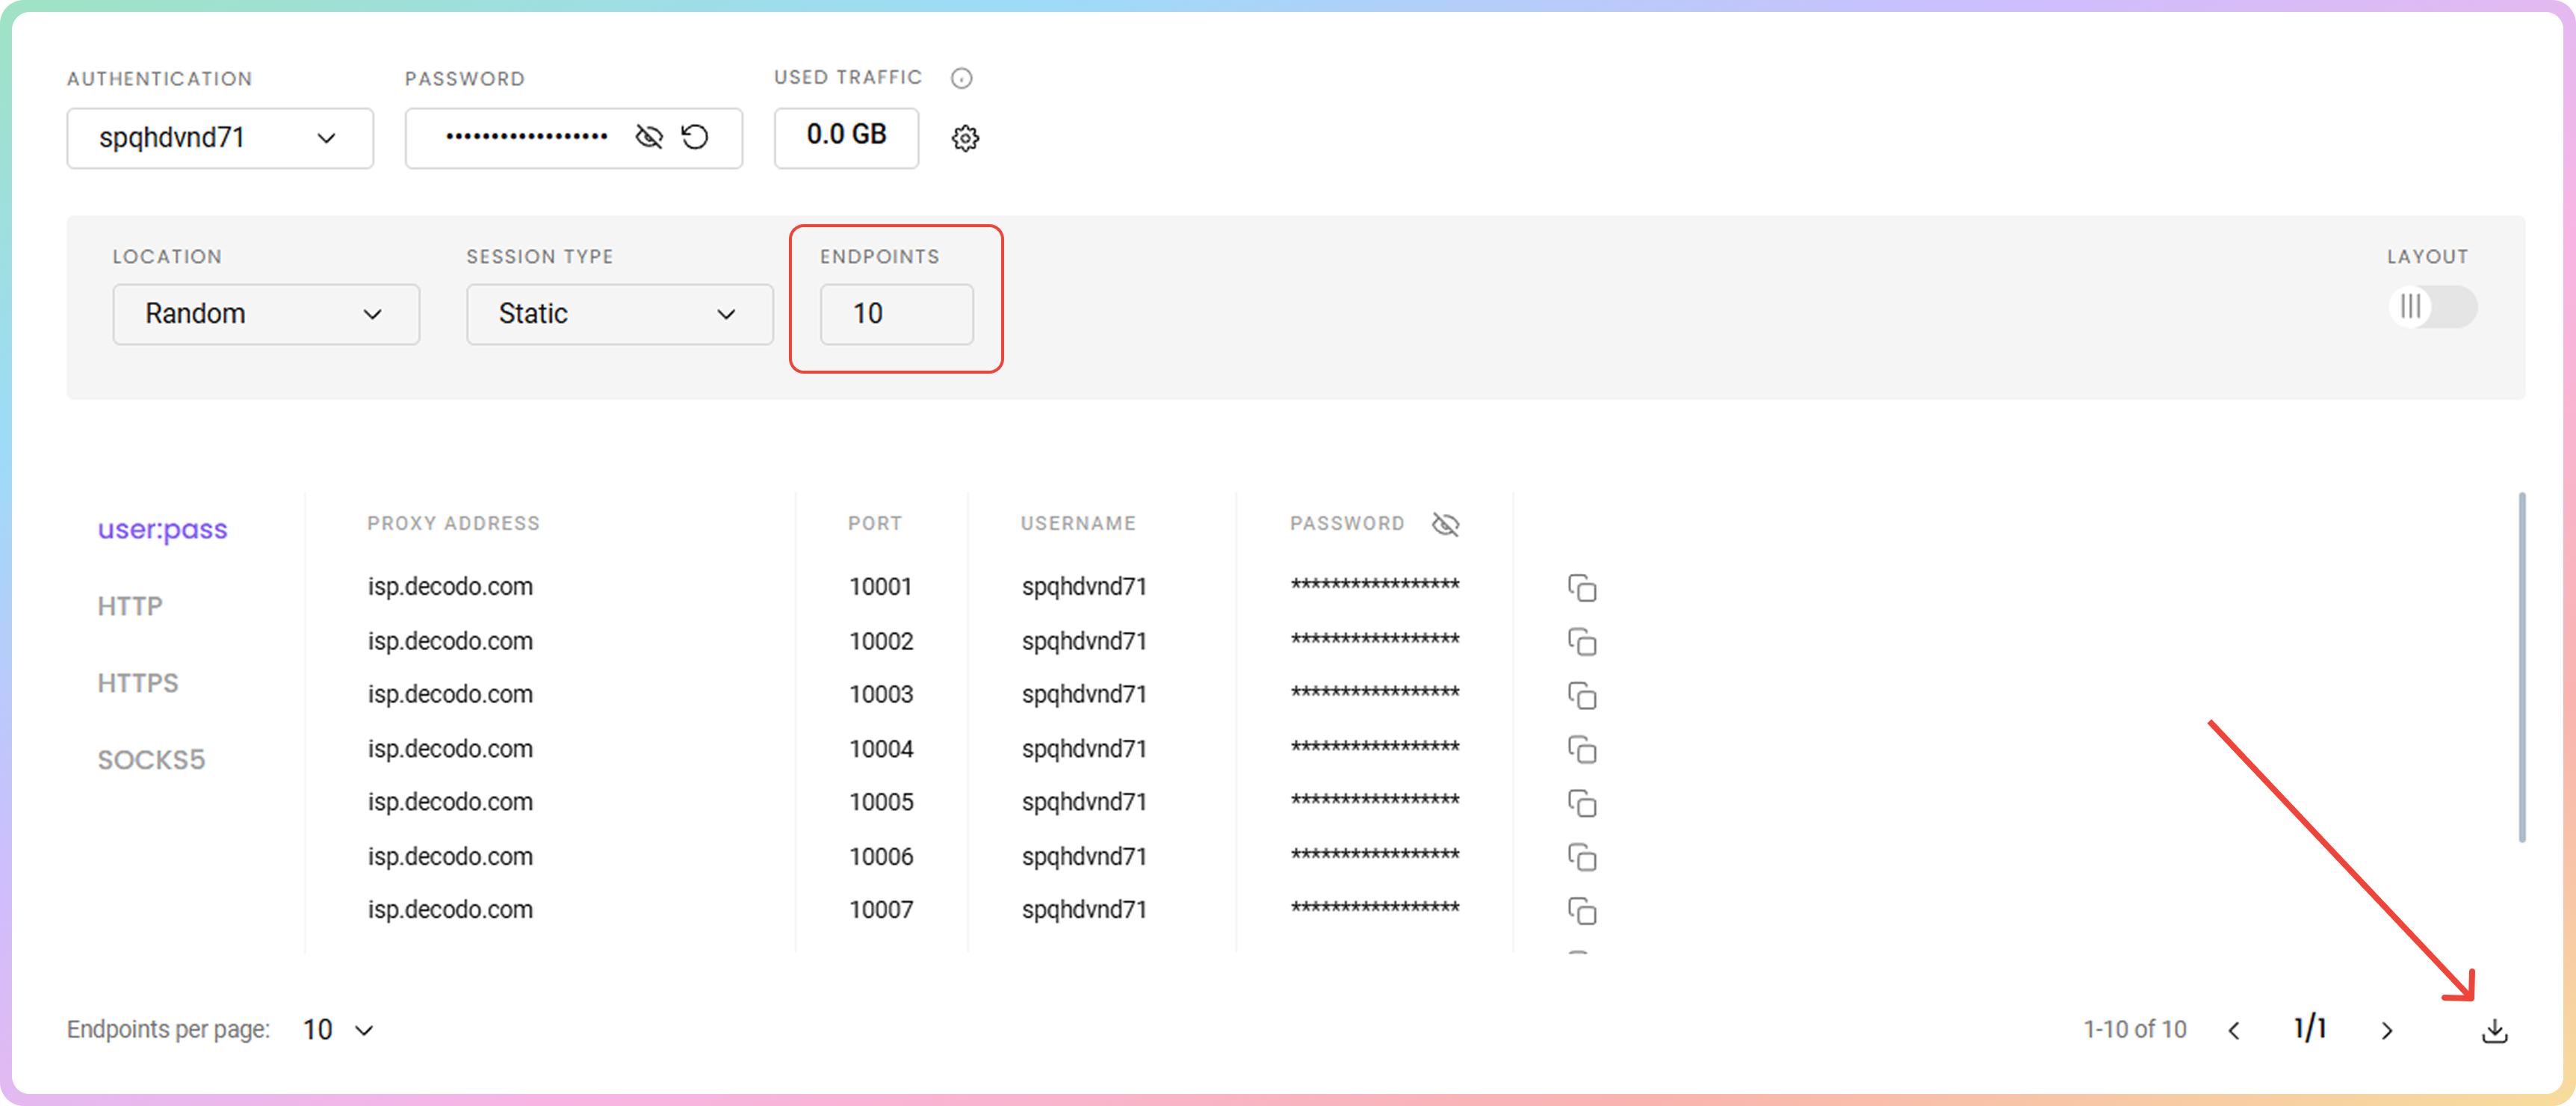Click the used traffic settings gear icon
The height and width of the screenshot is (1106, 2576).
tap(965, 138)
